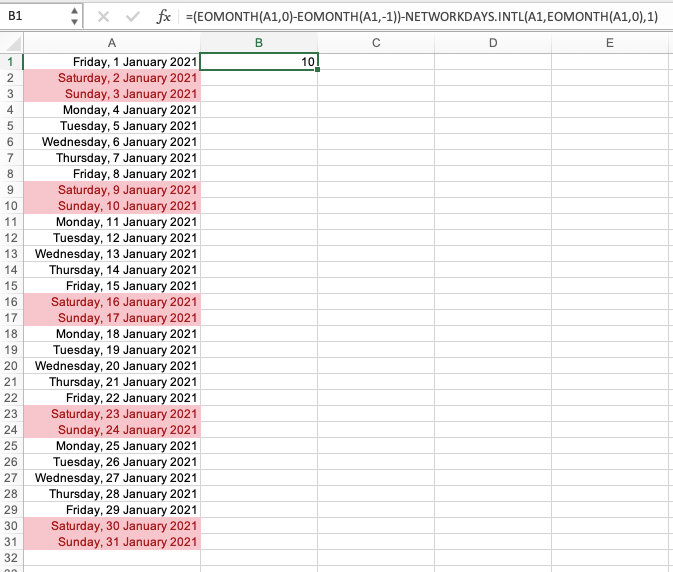Click cell 'Monday, 25 January 2021'
The height and width of the screenshot is (572, 673).
[112, 446]
